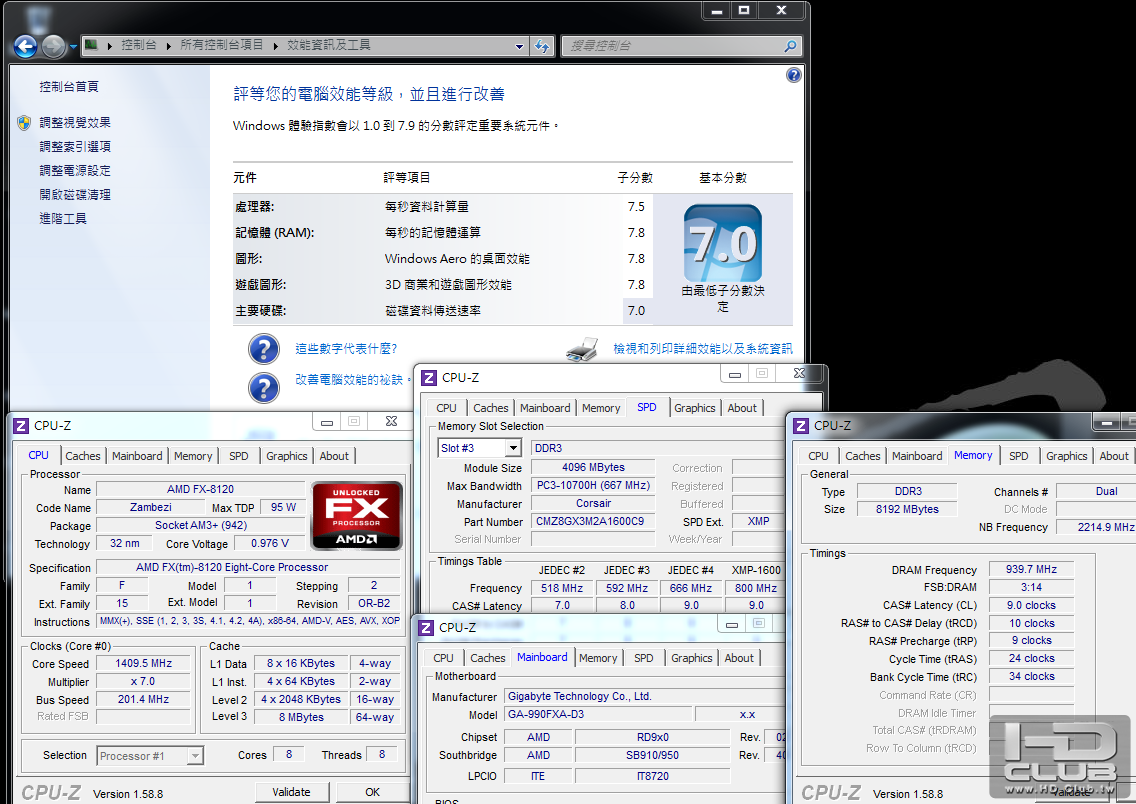Screen dimensions: 1136x804
Task: Click the Module Size 4096 MBytes value
Action: (593, 468)
